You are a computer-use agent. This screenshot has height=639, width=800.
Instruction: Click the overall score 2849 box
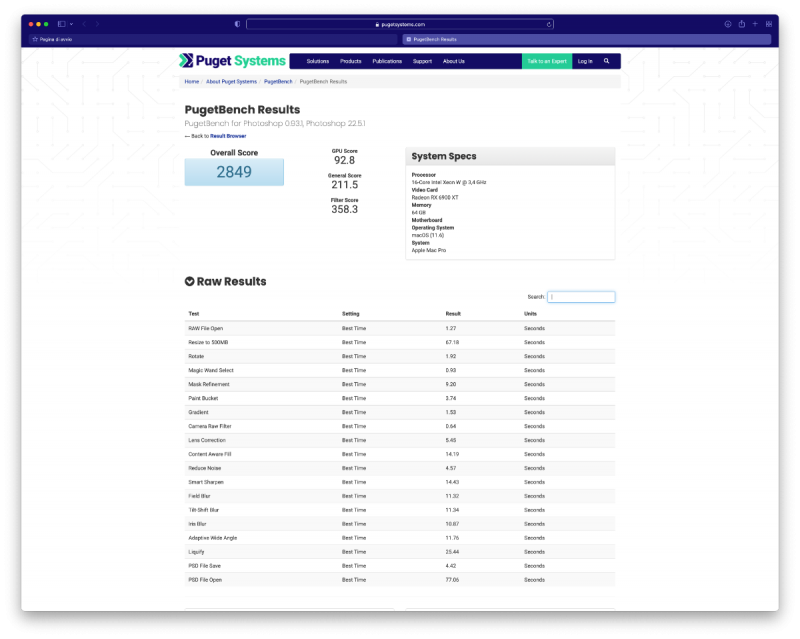coord(234,172)
